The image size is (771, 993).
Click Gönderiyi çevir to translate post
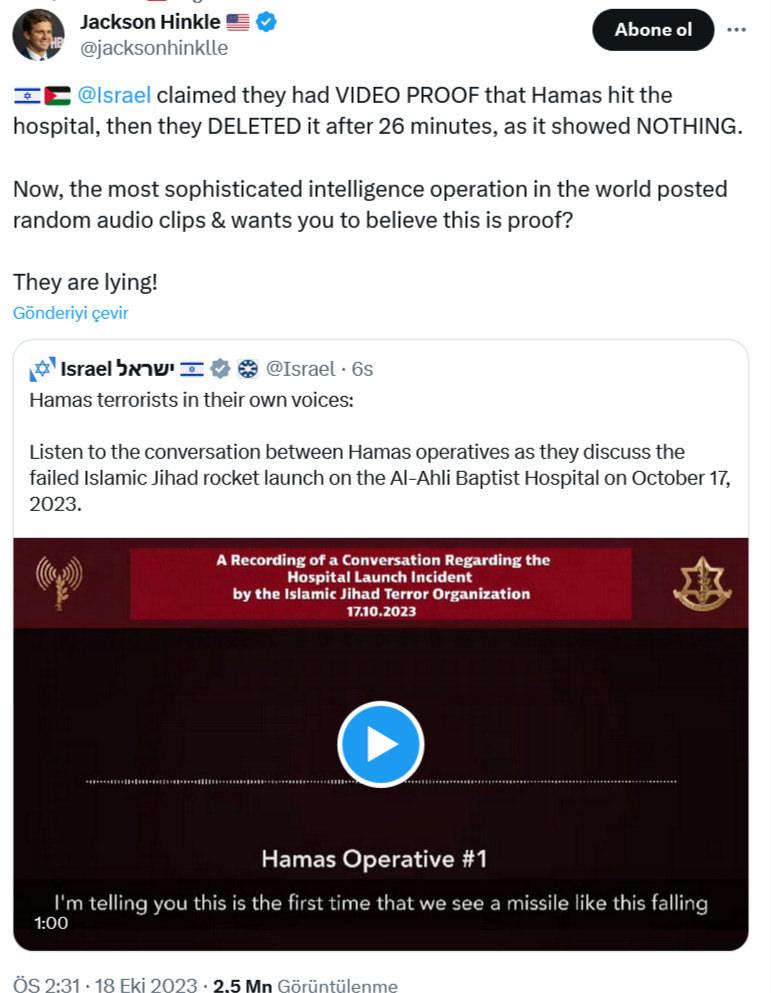click(x=71, y=313)
